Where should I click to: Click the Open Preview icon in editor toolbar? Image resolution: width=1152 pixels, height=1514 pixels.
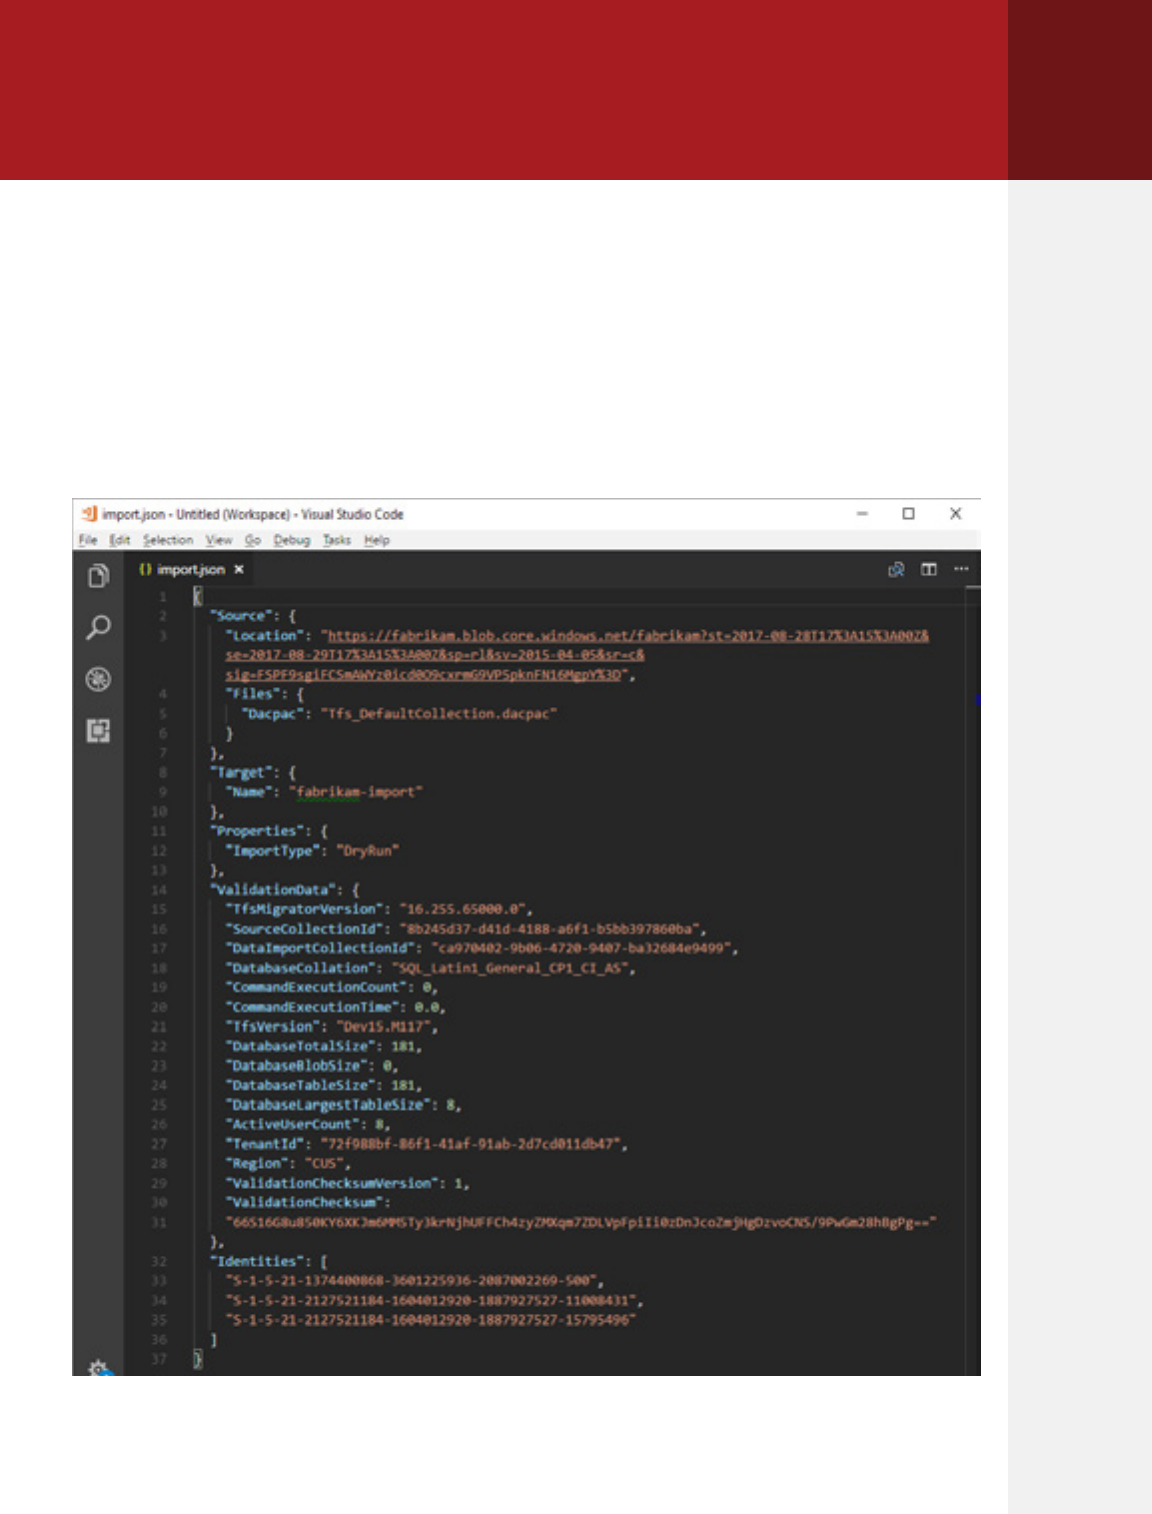point(896,569)
